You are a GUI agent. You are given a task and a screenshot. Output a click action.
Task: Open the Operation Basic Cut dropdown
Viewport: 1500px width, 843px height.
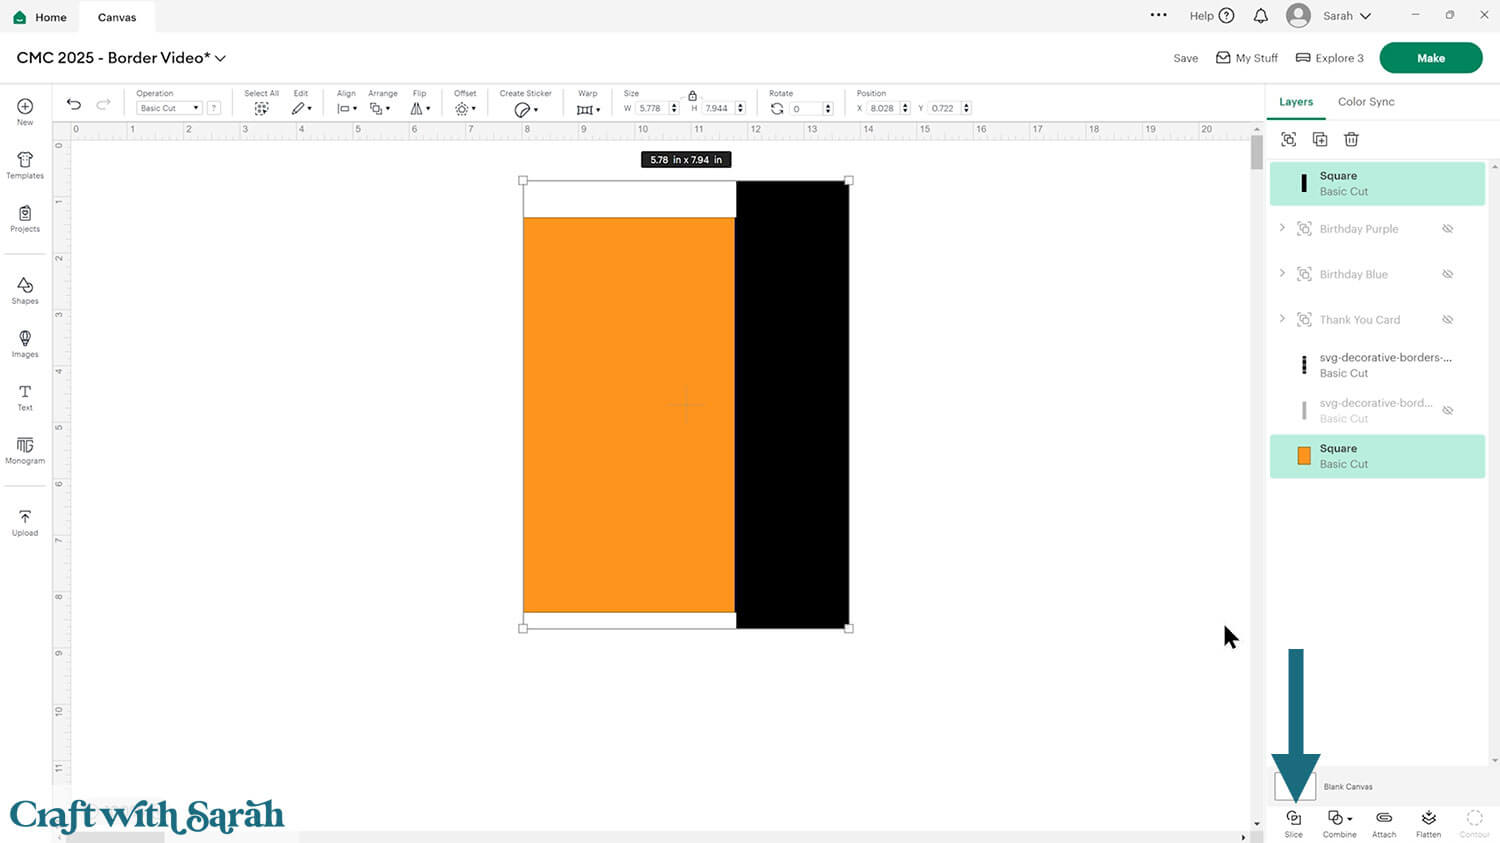pos(168,108)
